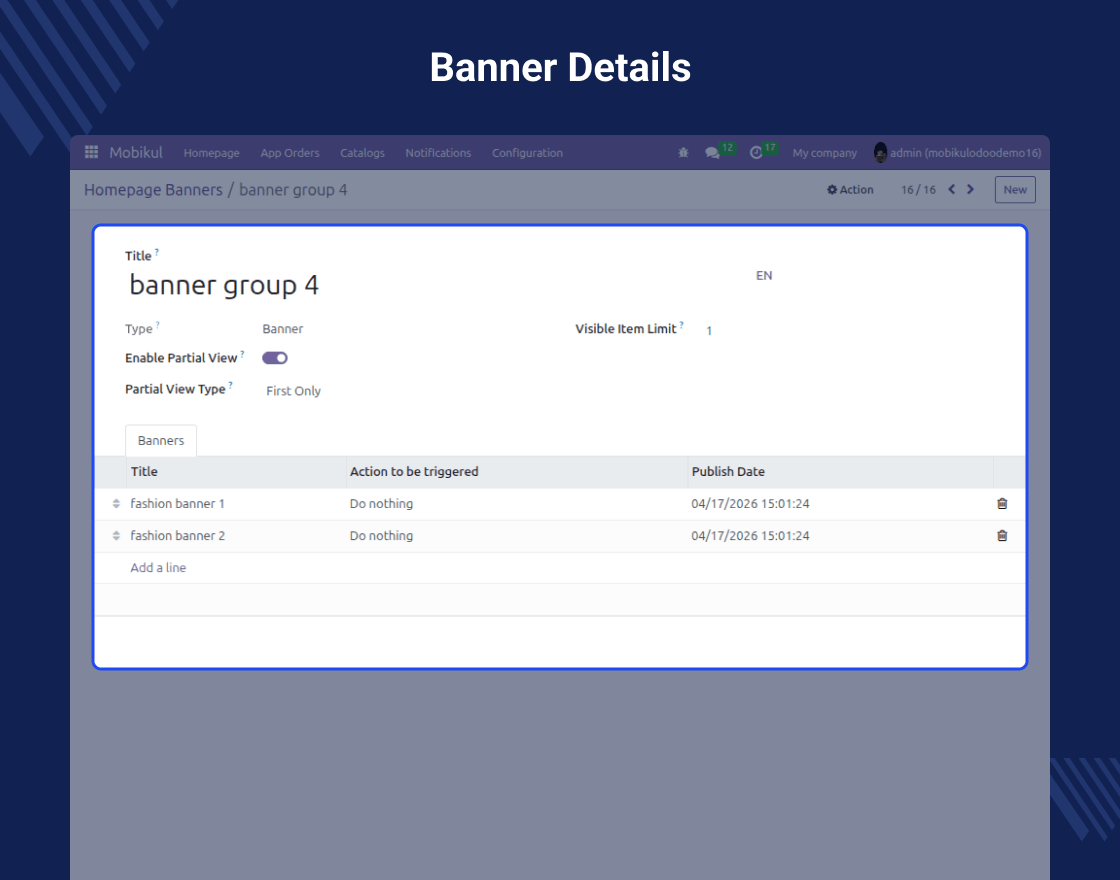
Task: Grab the fashion banner 2 drag handle
Action: (116, 536)
